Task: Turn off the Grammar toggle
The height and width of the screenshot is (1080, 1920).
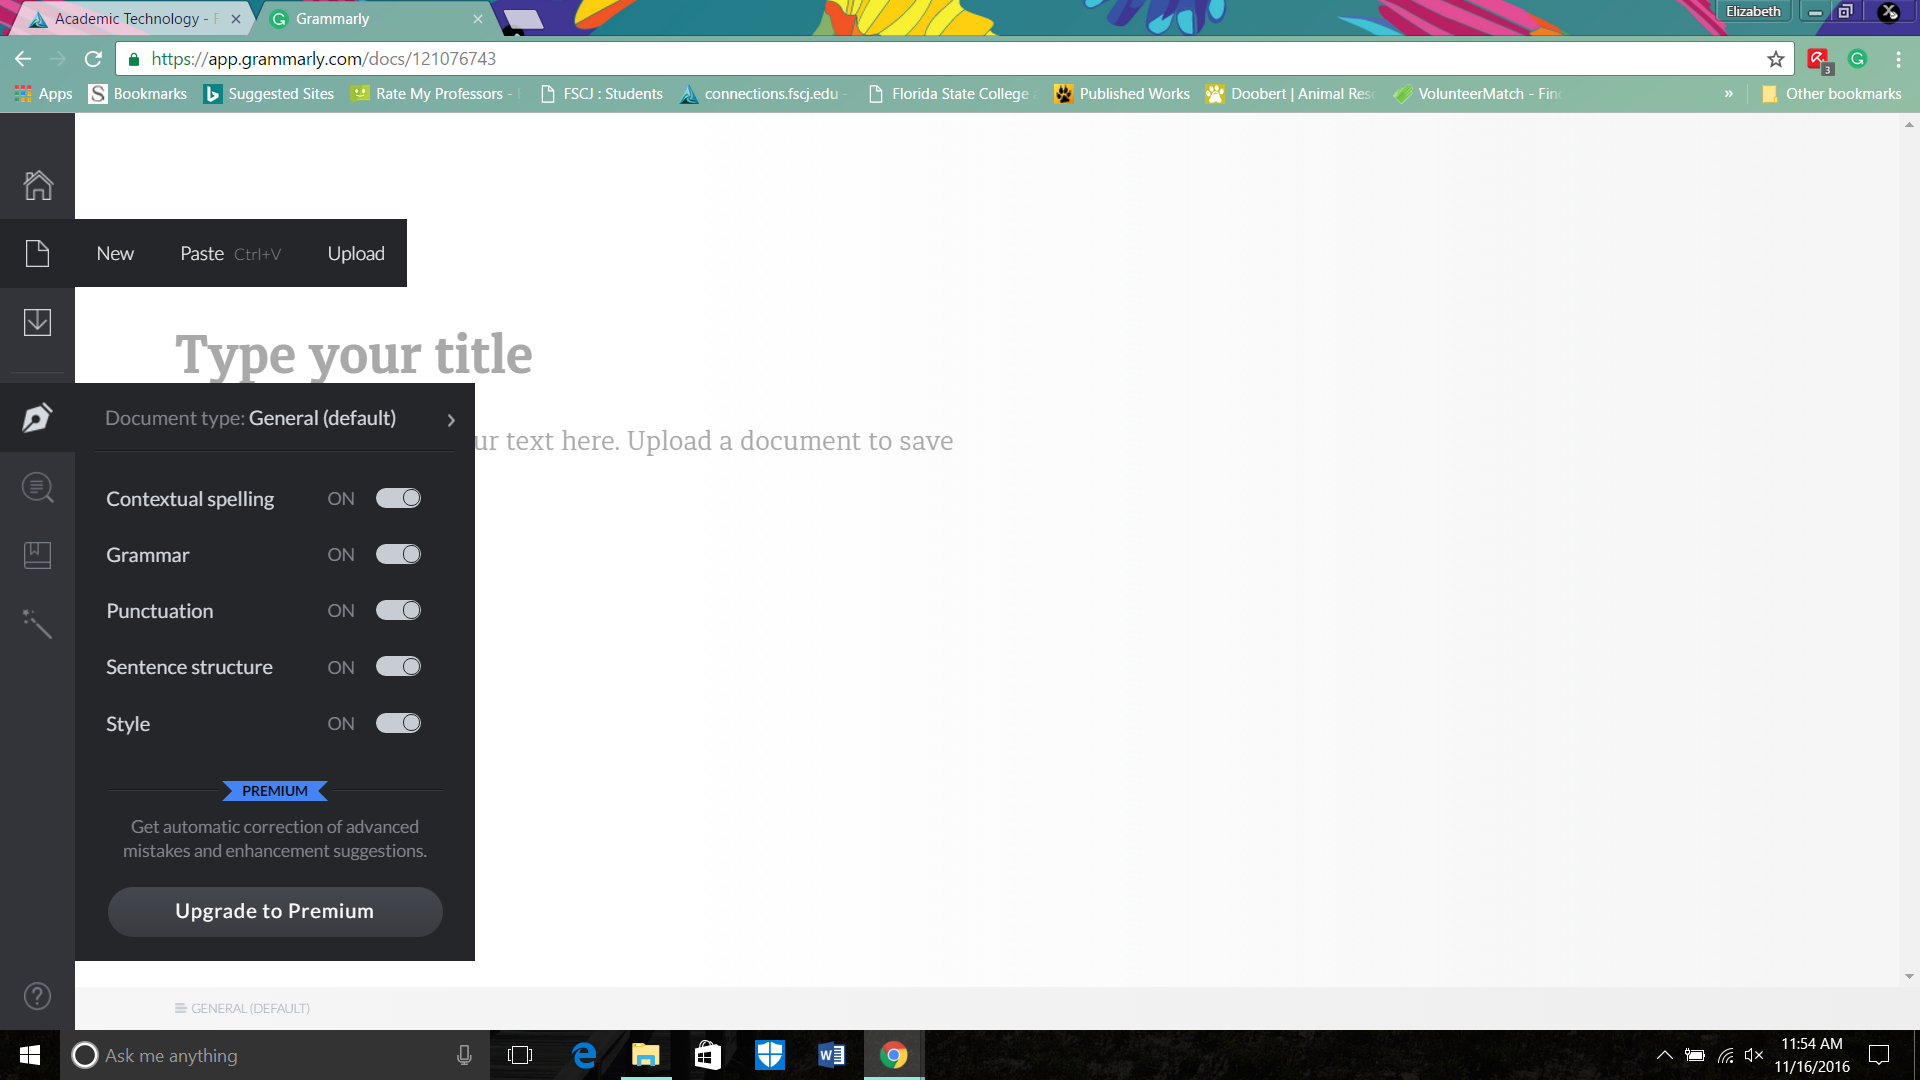Action: [398, 554]
